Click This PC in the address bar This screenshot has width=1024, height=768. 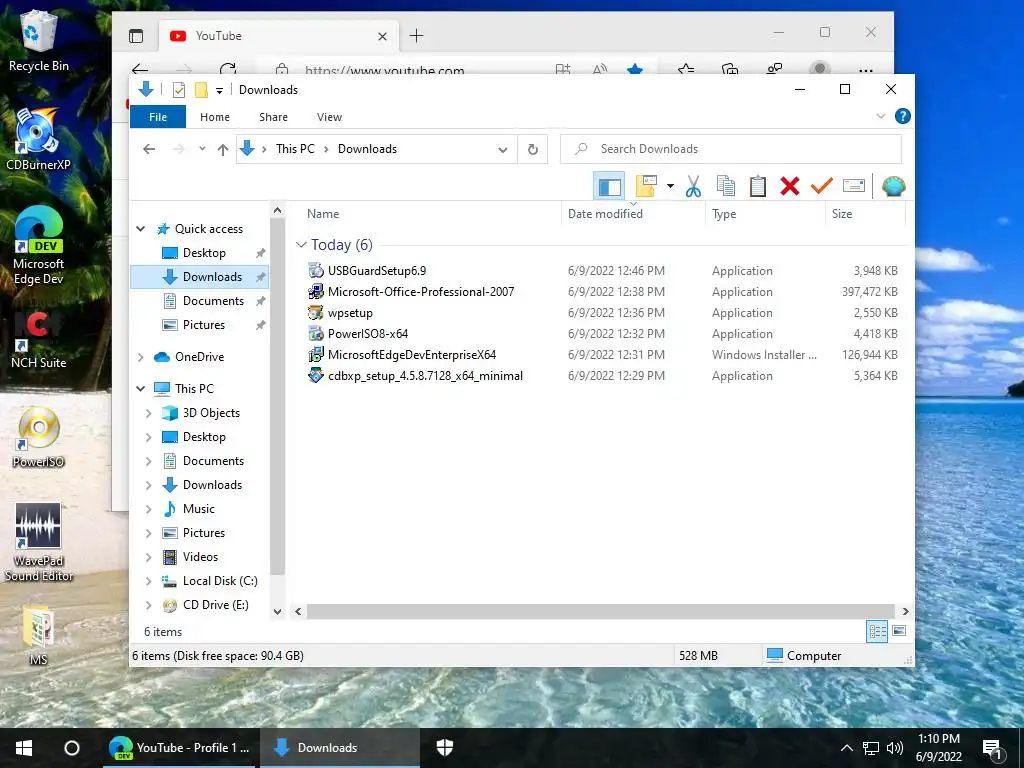point(295,149)
